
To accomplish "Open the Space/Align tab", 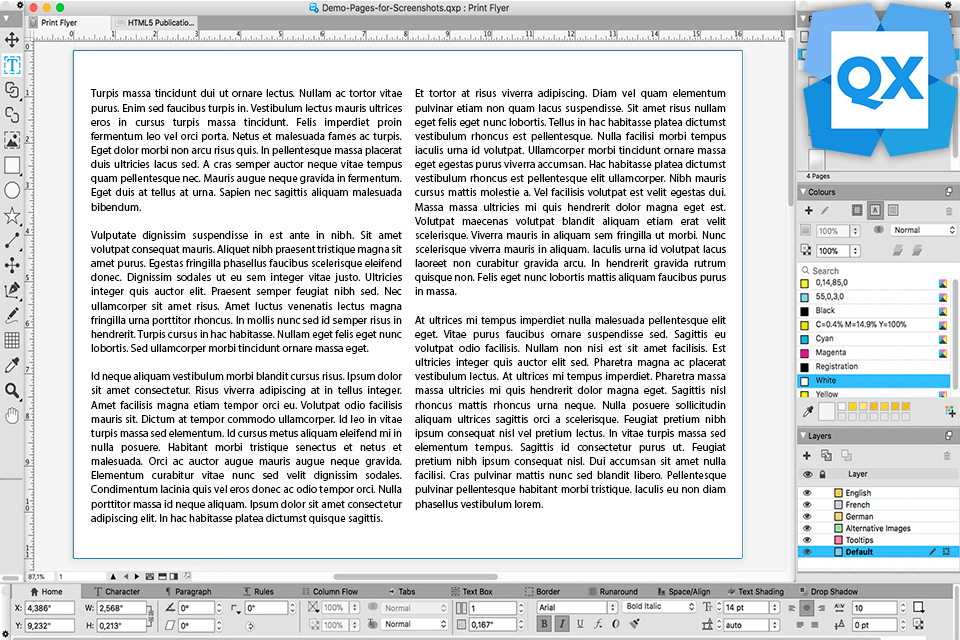I will 684,592.
